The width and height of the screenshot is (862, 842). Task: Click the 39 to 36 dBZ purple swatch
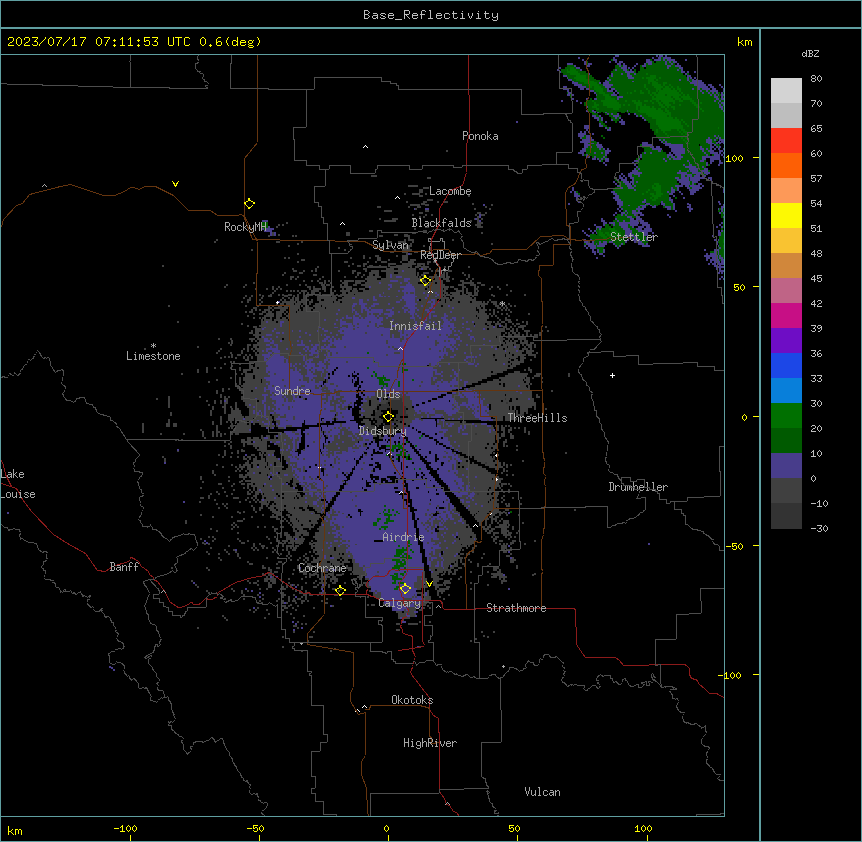(786, 341)
